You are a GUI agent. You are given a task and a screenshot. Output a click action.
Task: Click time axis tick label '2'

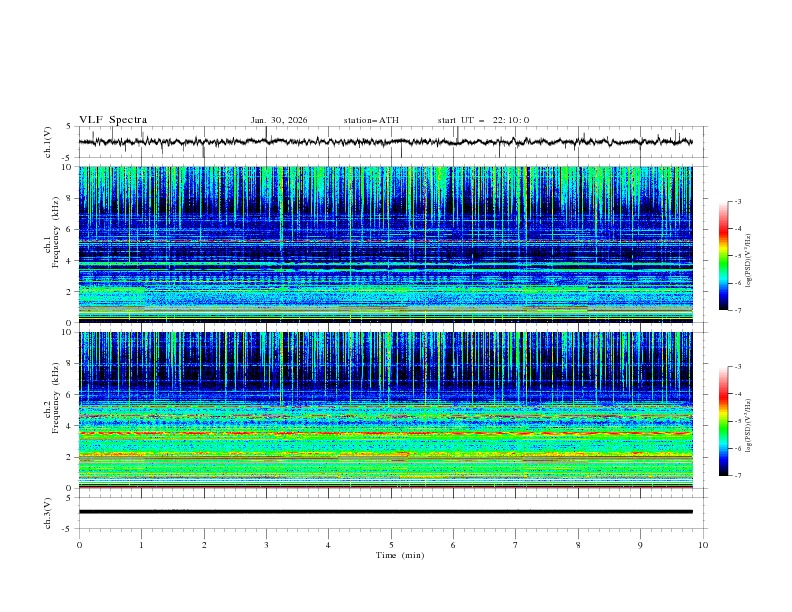204,545
